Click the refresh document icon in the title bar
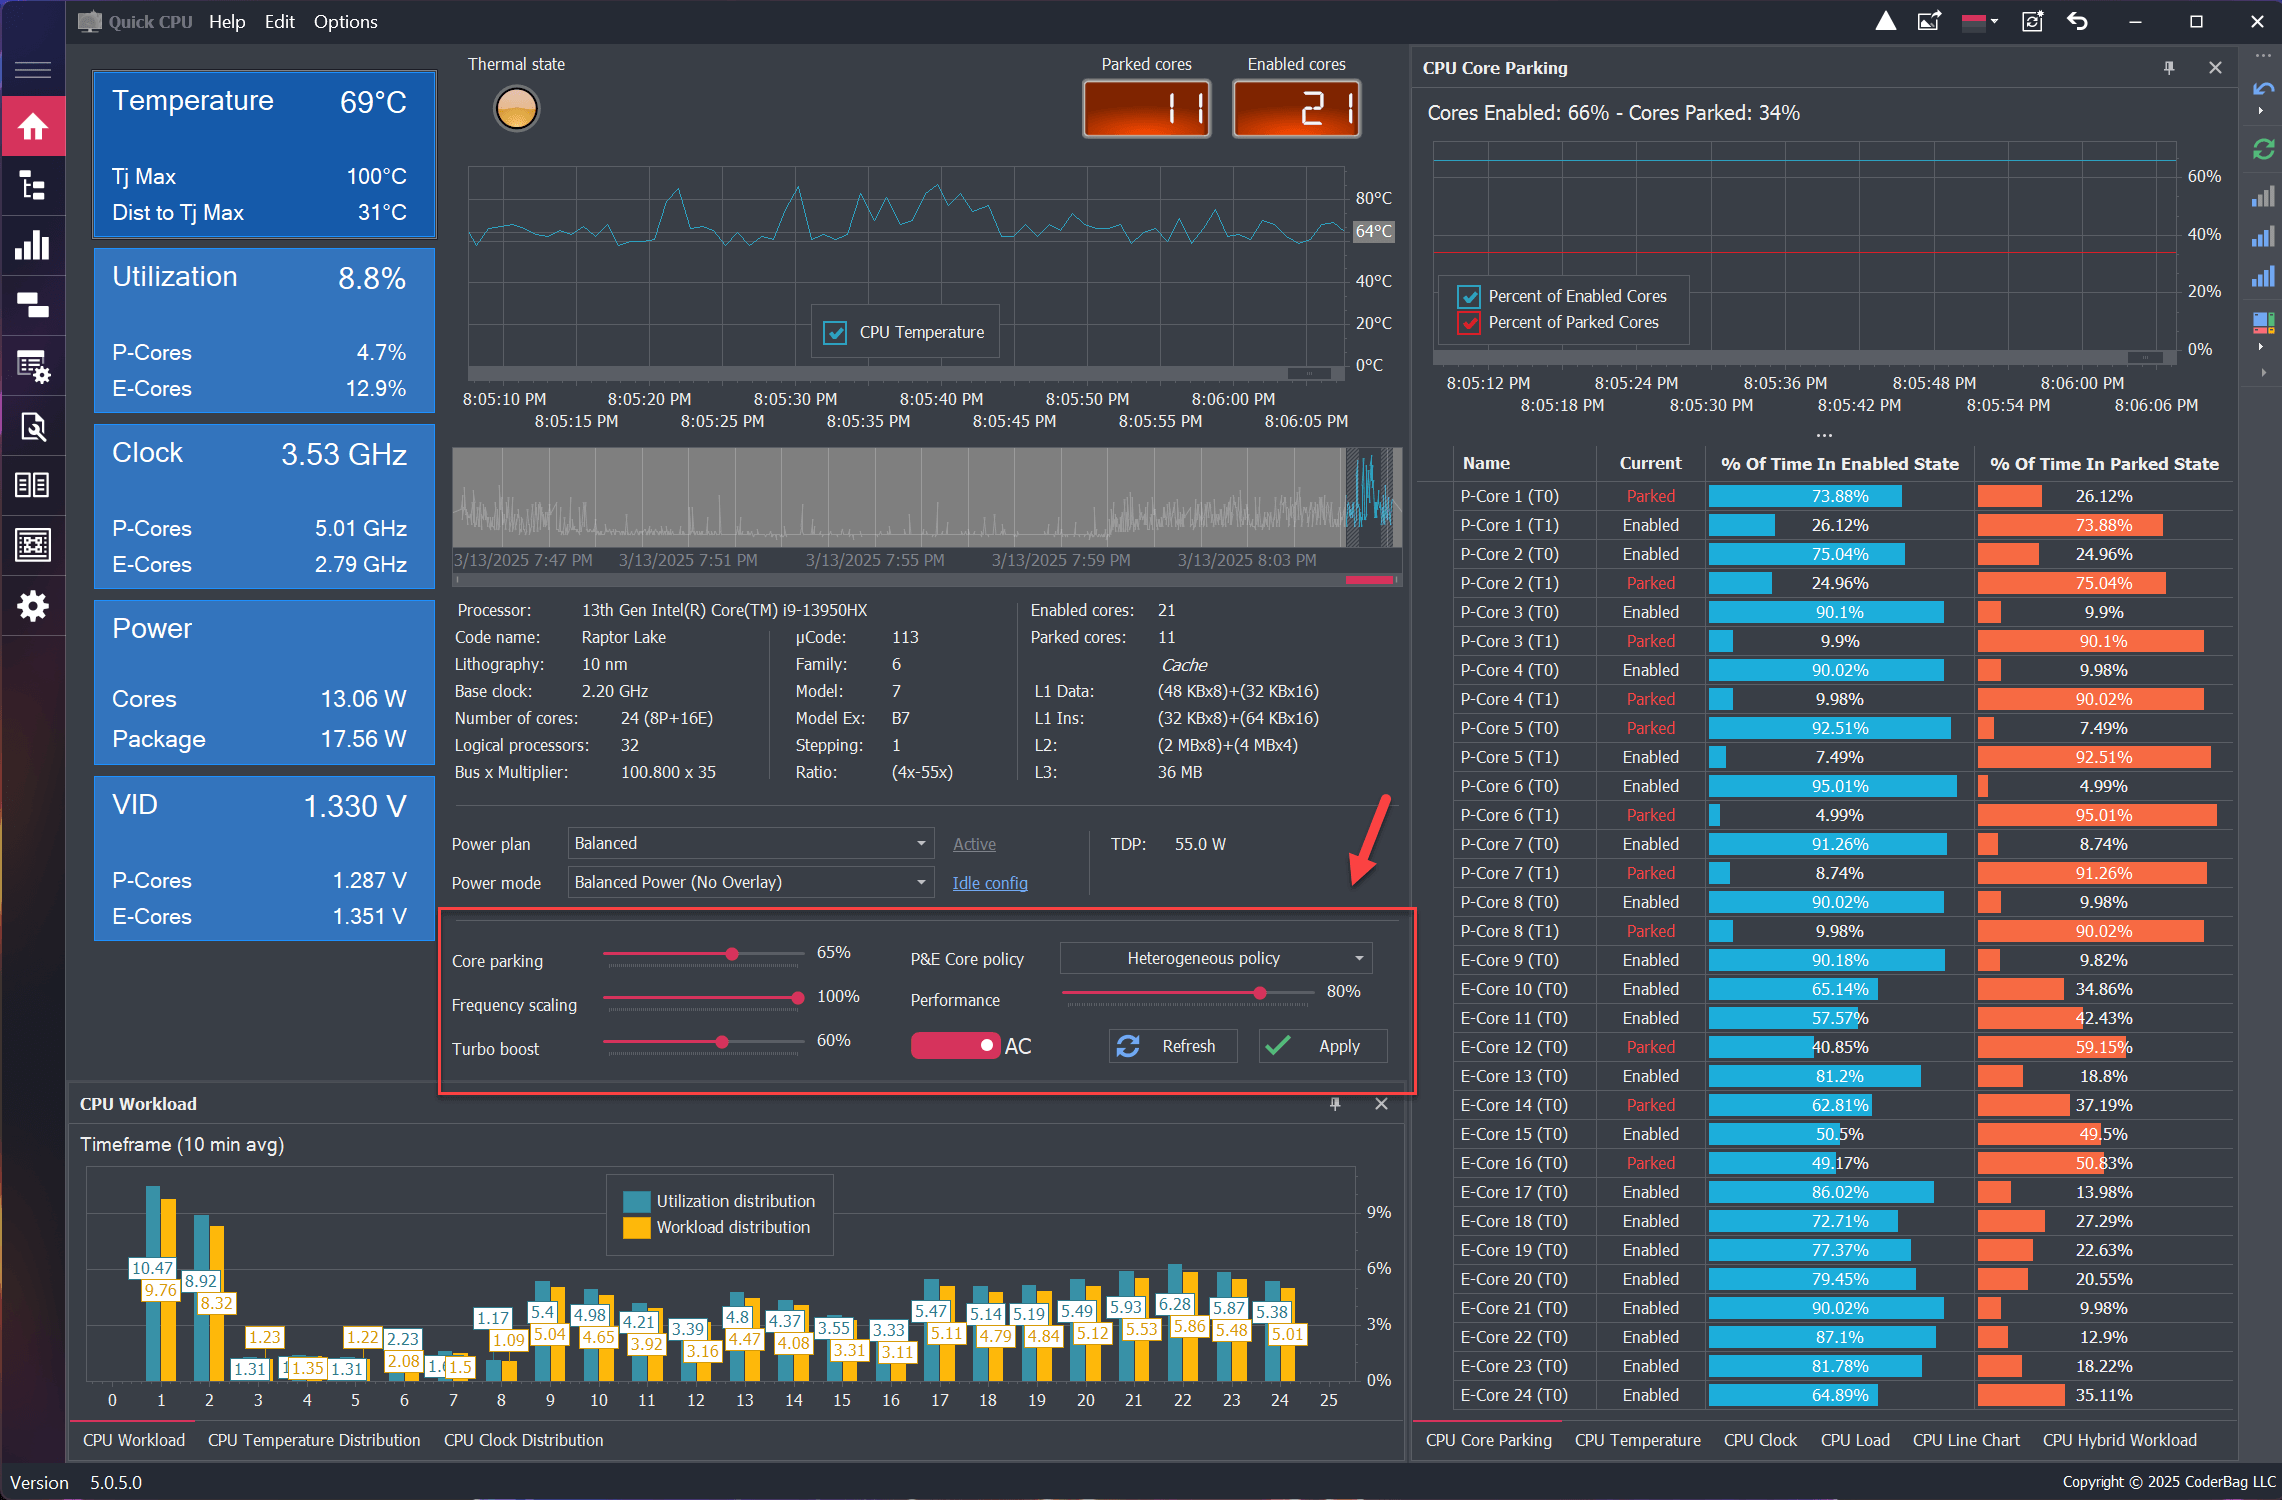This screenshot has height=1500, width=2282. [2032, 21]
